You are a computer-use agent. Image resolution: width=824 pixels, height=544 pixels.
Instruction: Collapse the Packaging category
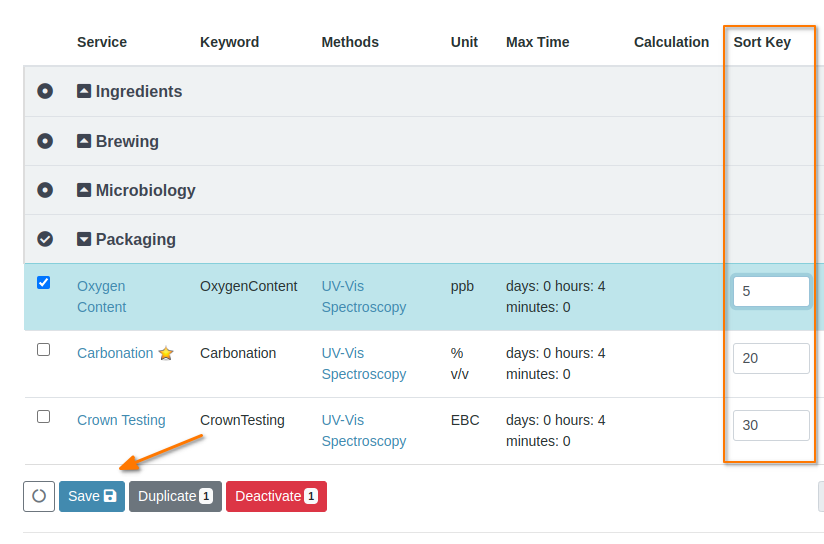84,239
